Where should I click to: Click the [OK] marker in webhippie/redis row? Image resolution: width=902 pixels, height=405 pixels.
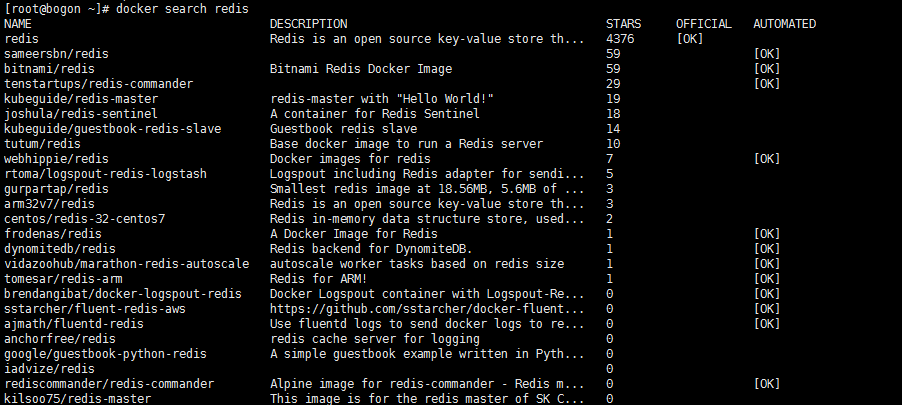pos(767,158)
